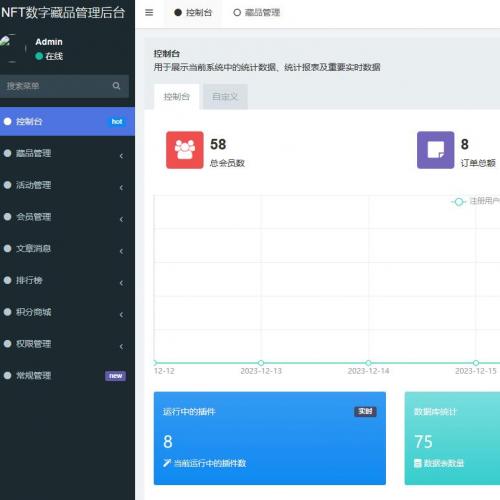Click the search magnifier icon in sidebar
Viewport: 500px width, 500px height.
(x=116, y=86)
